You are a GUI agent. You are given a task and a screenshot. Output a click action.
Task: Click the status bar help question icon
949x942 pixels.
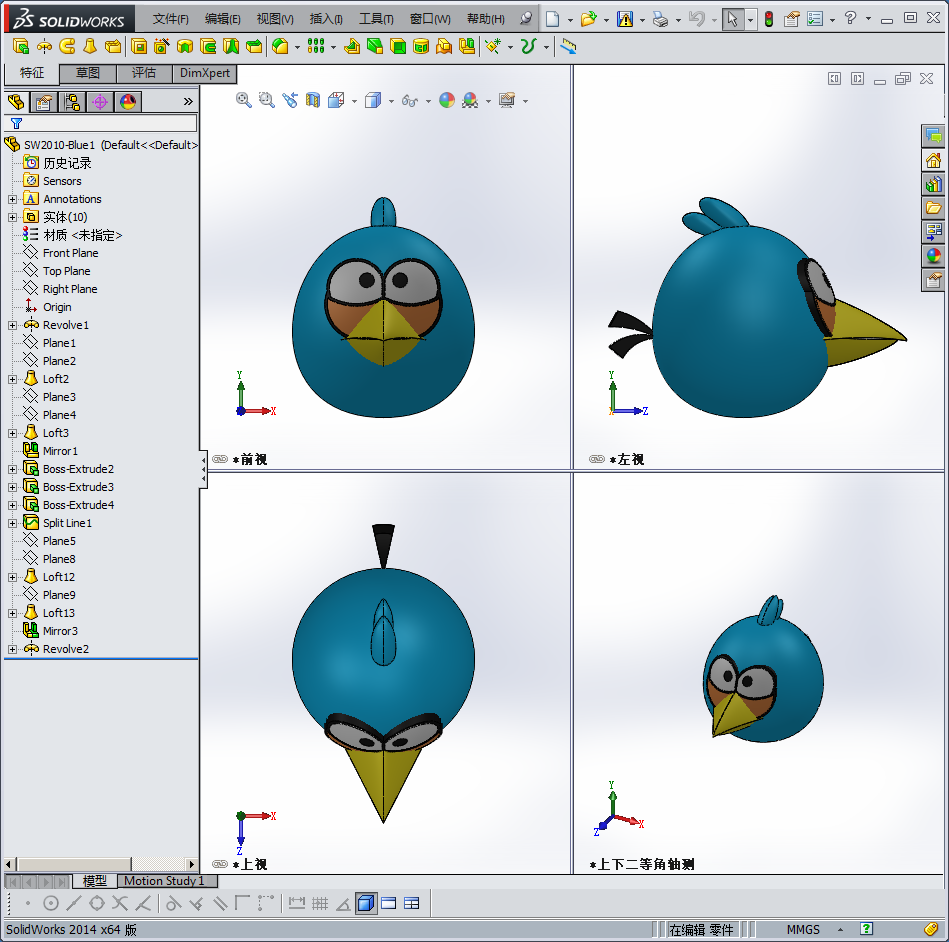point(866,929)
